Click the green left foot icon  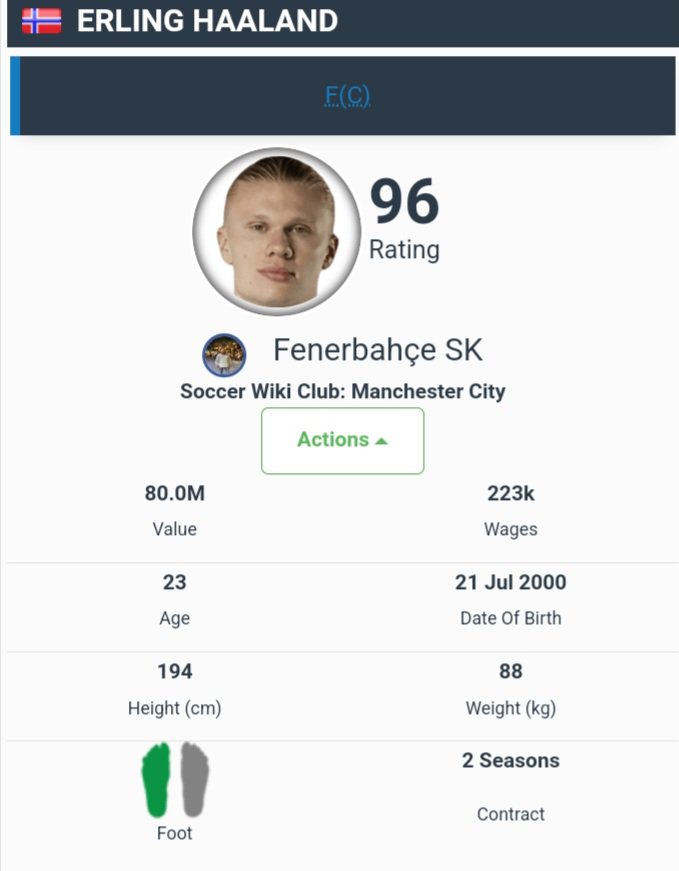[x=157, y=779]
